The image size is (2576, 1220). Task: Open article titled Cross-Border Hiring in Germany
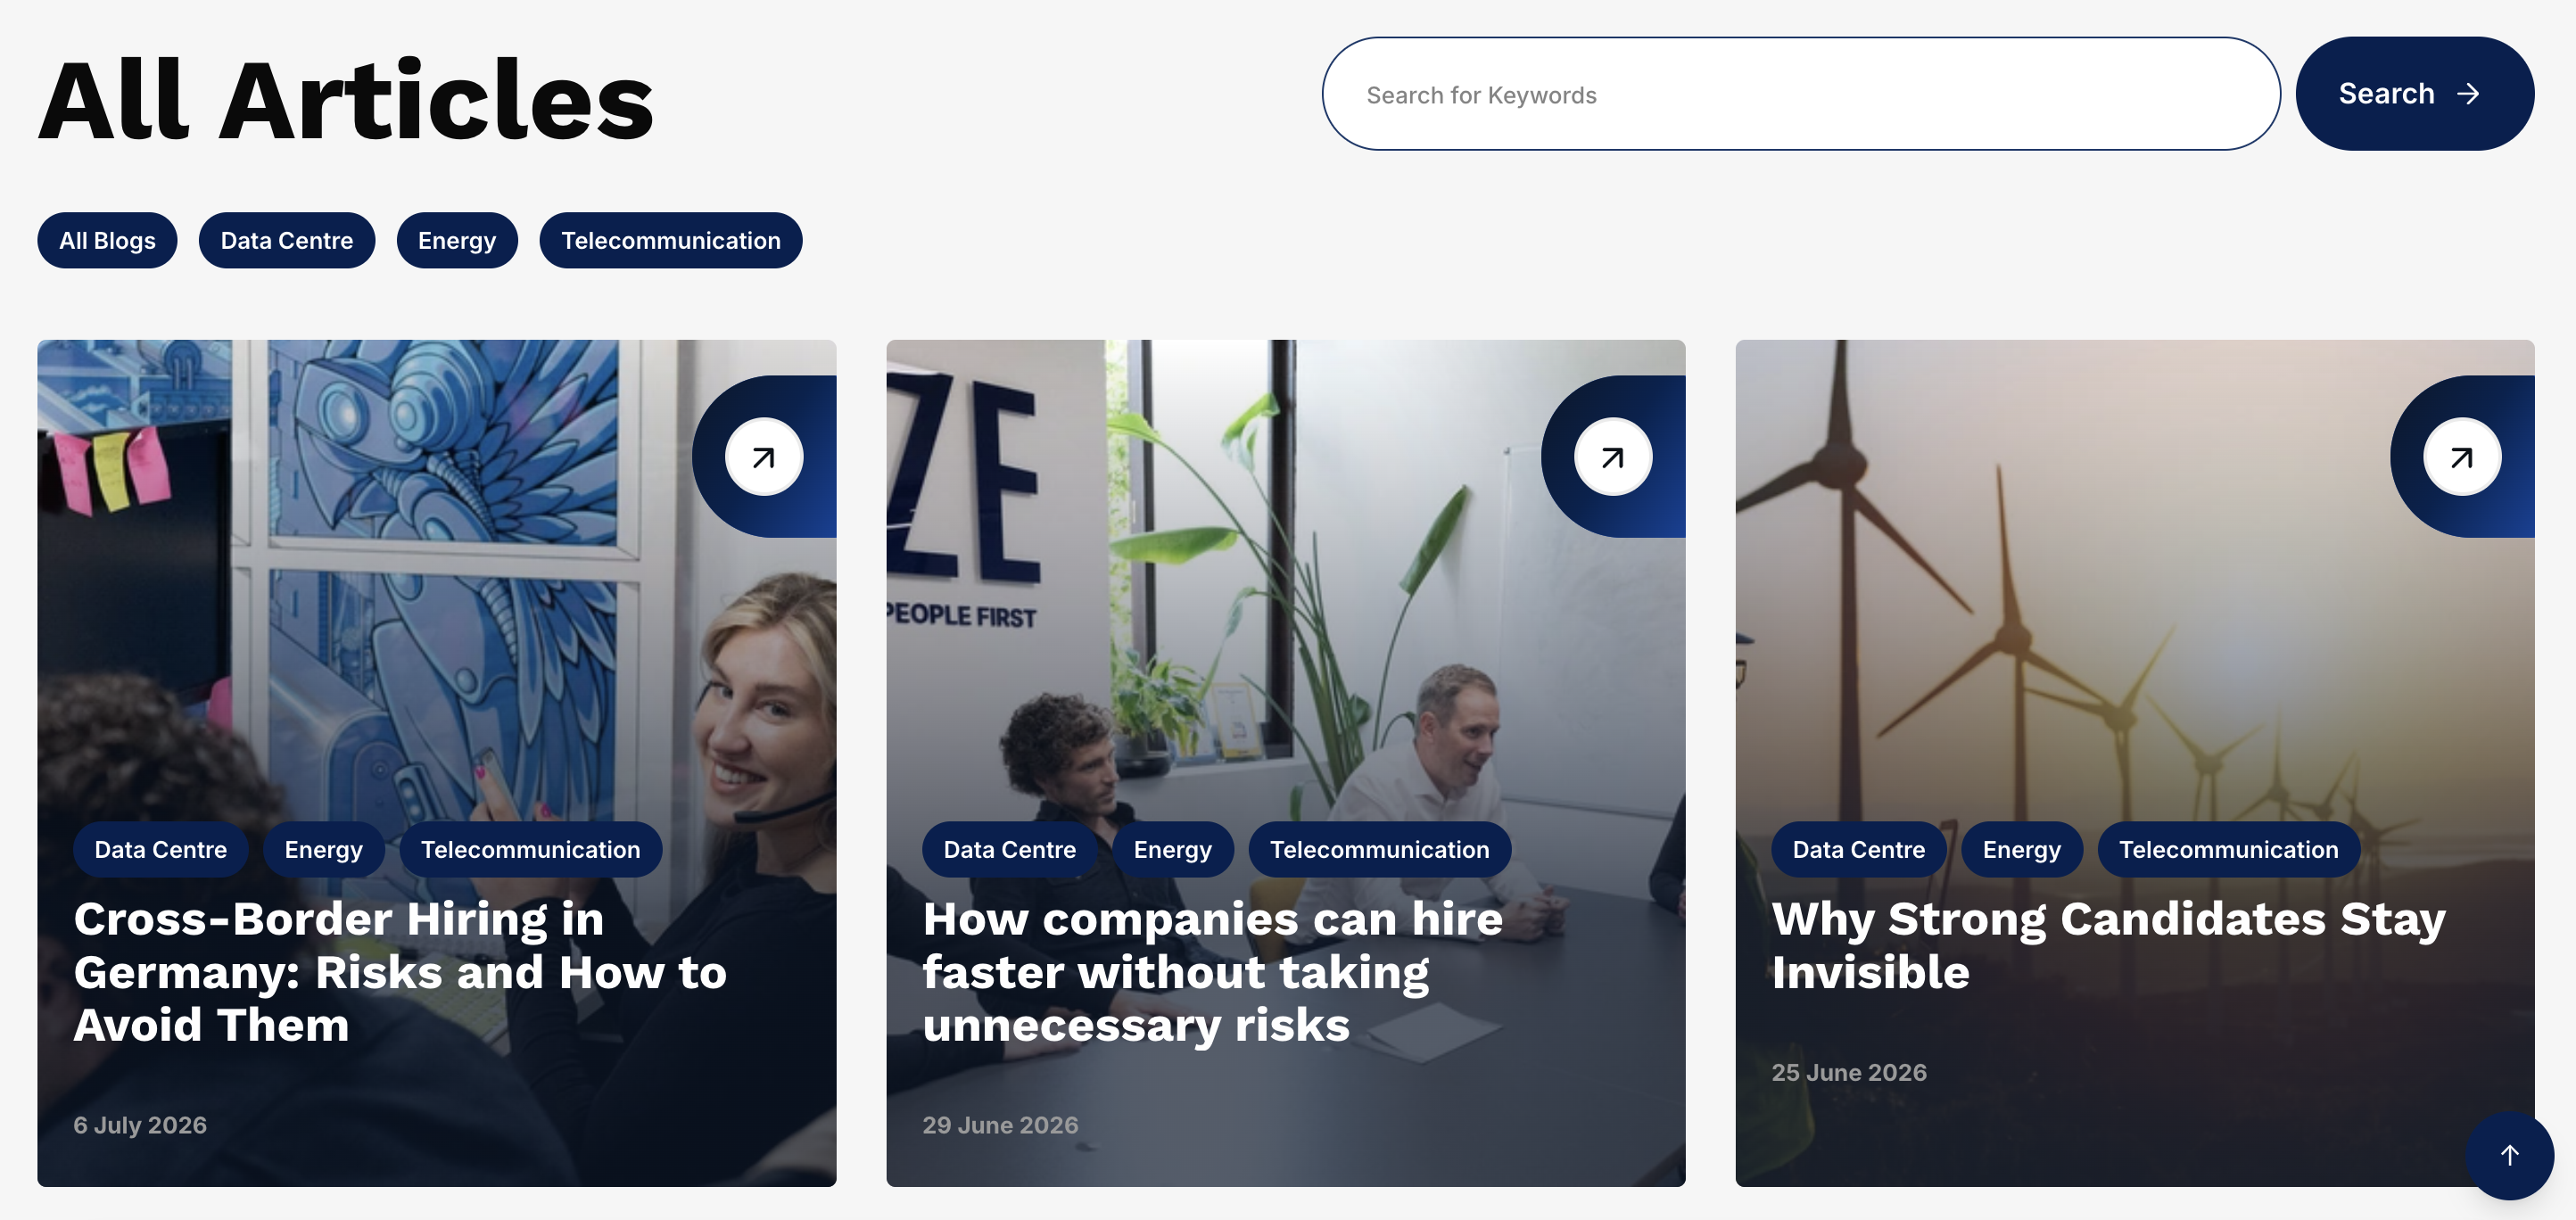pos(400,971)
